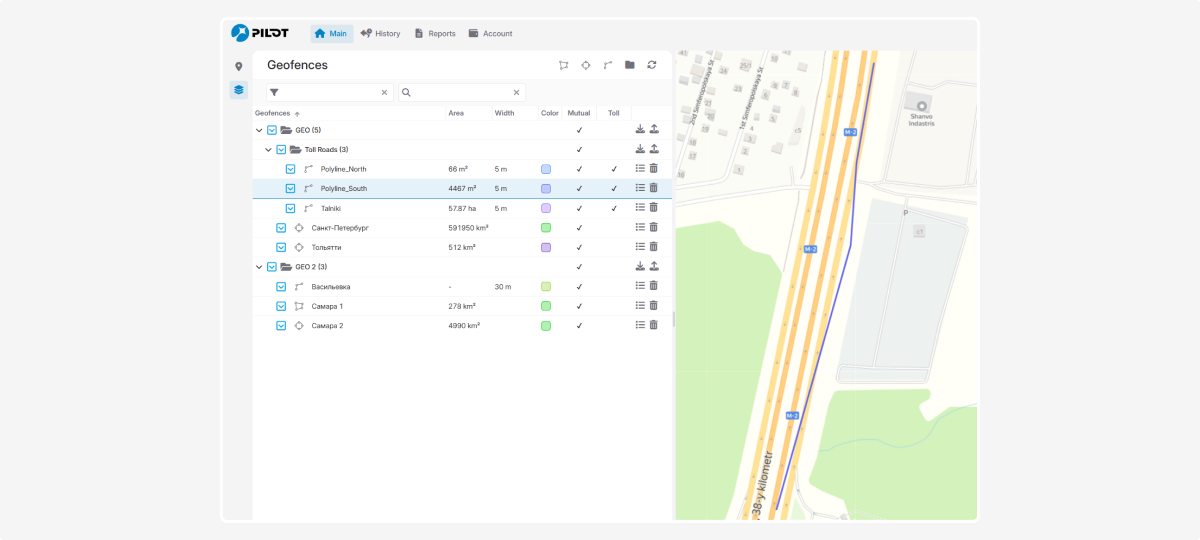
Task: Click the download icon for GEO group
Action: pos(640,130)
